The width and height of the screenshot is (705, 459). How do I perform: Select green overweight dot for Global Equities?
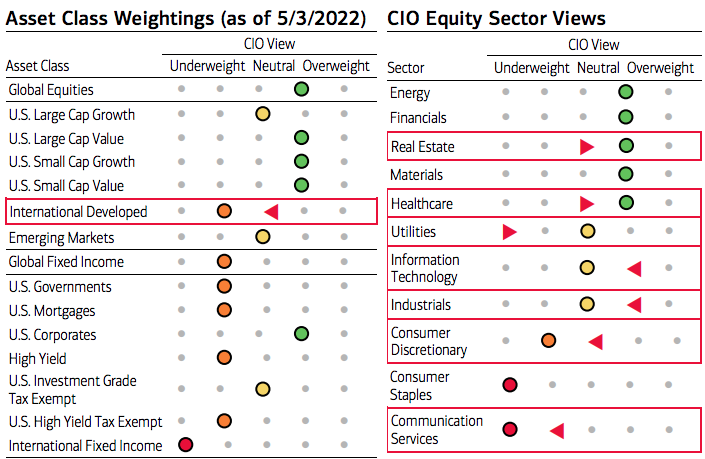point(301,89)
